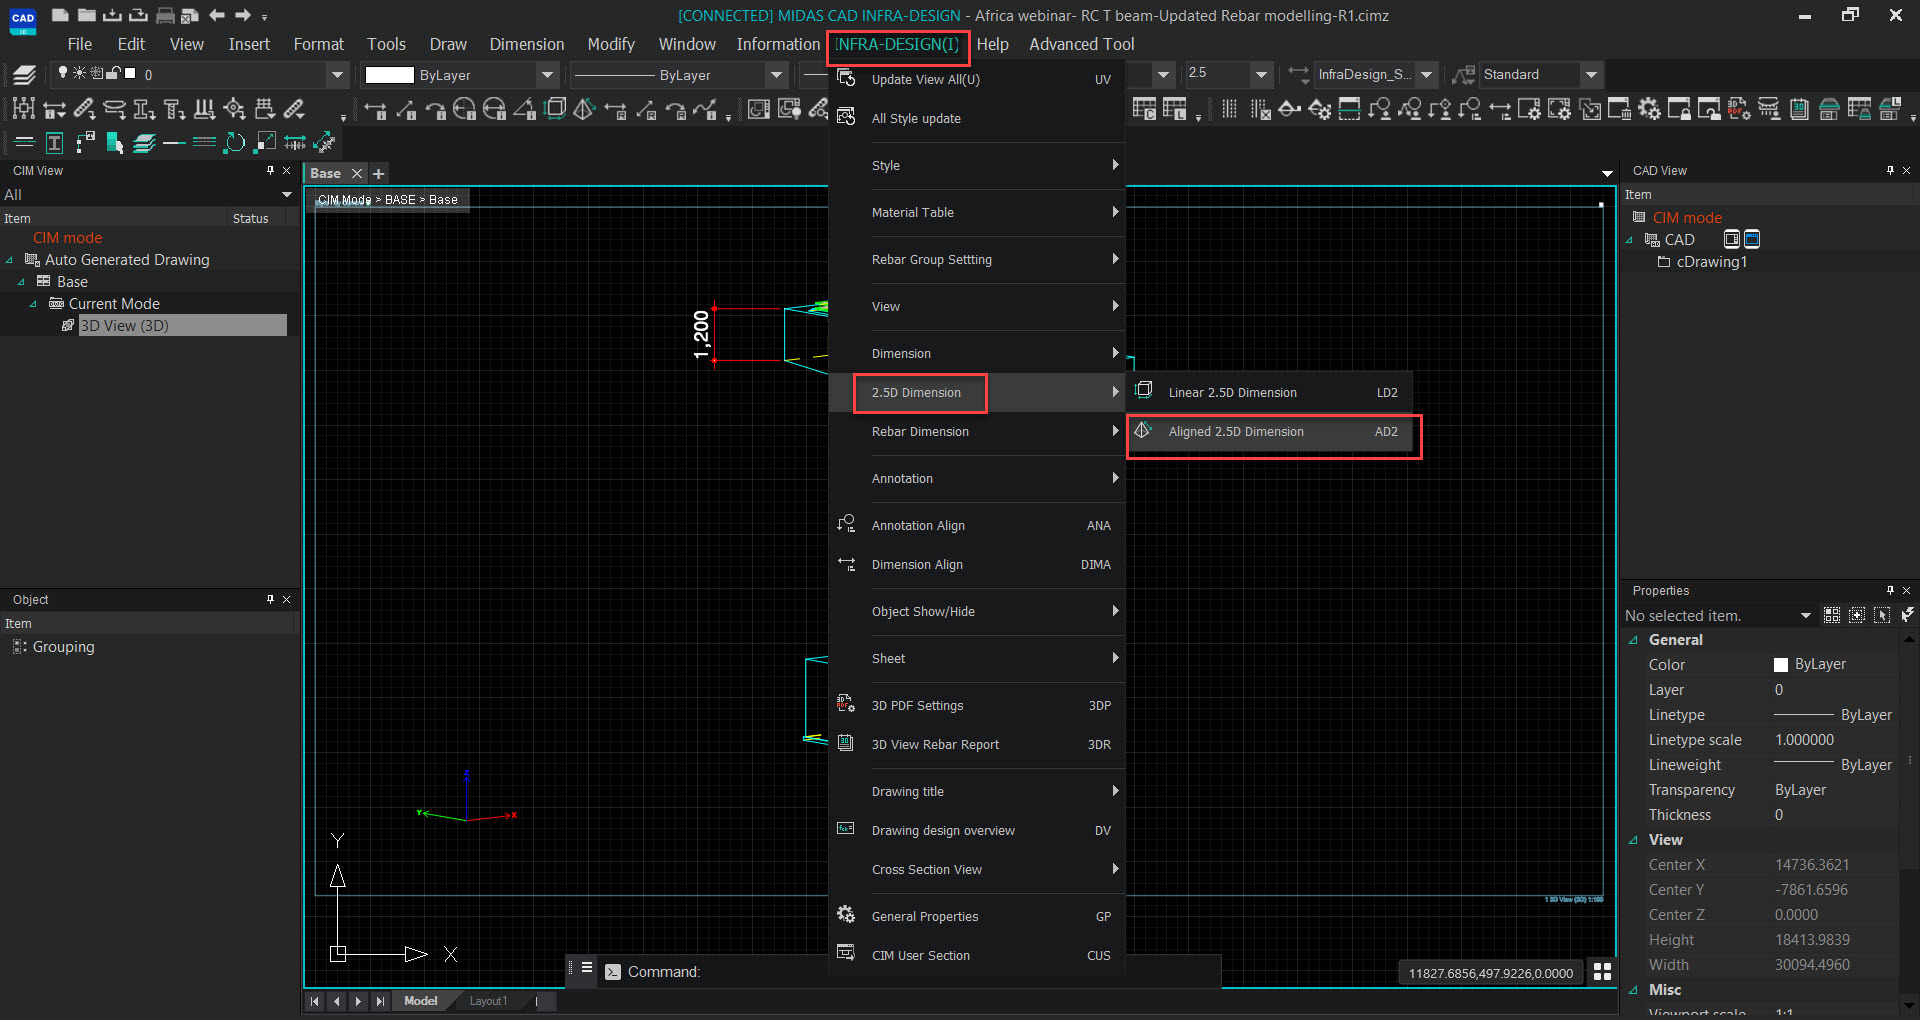Open the No selected item dropdown
The width and height of the screenshot is (1920, 1020).
pos(1806,616)
